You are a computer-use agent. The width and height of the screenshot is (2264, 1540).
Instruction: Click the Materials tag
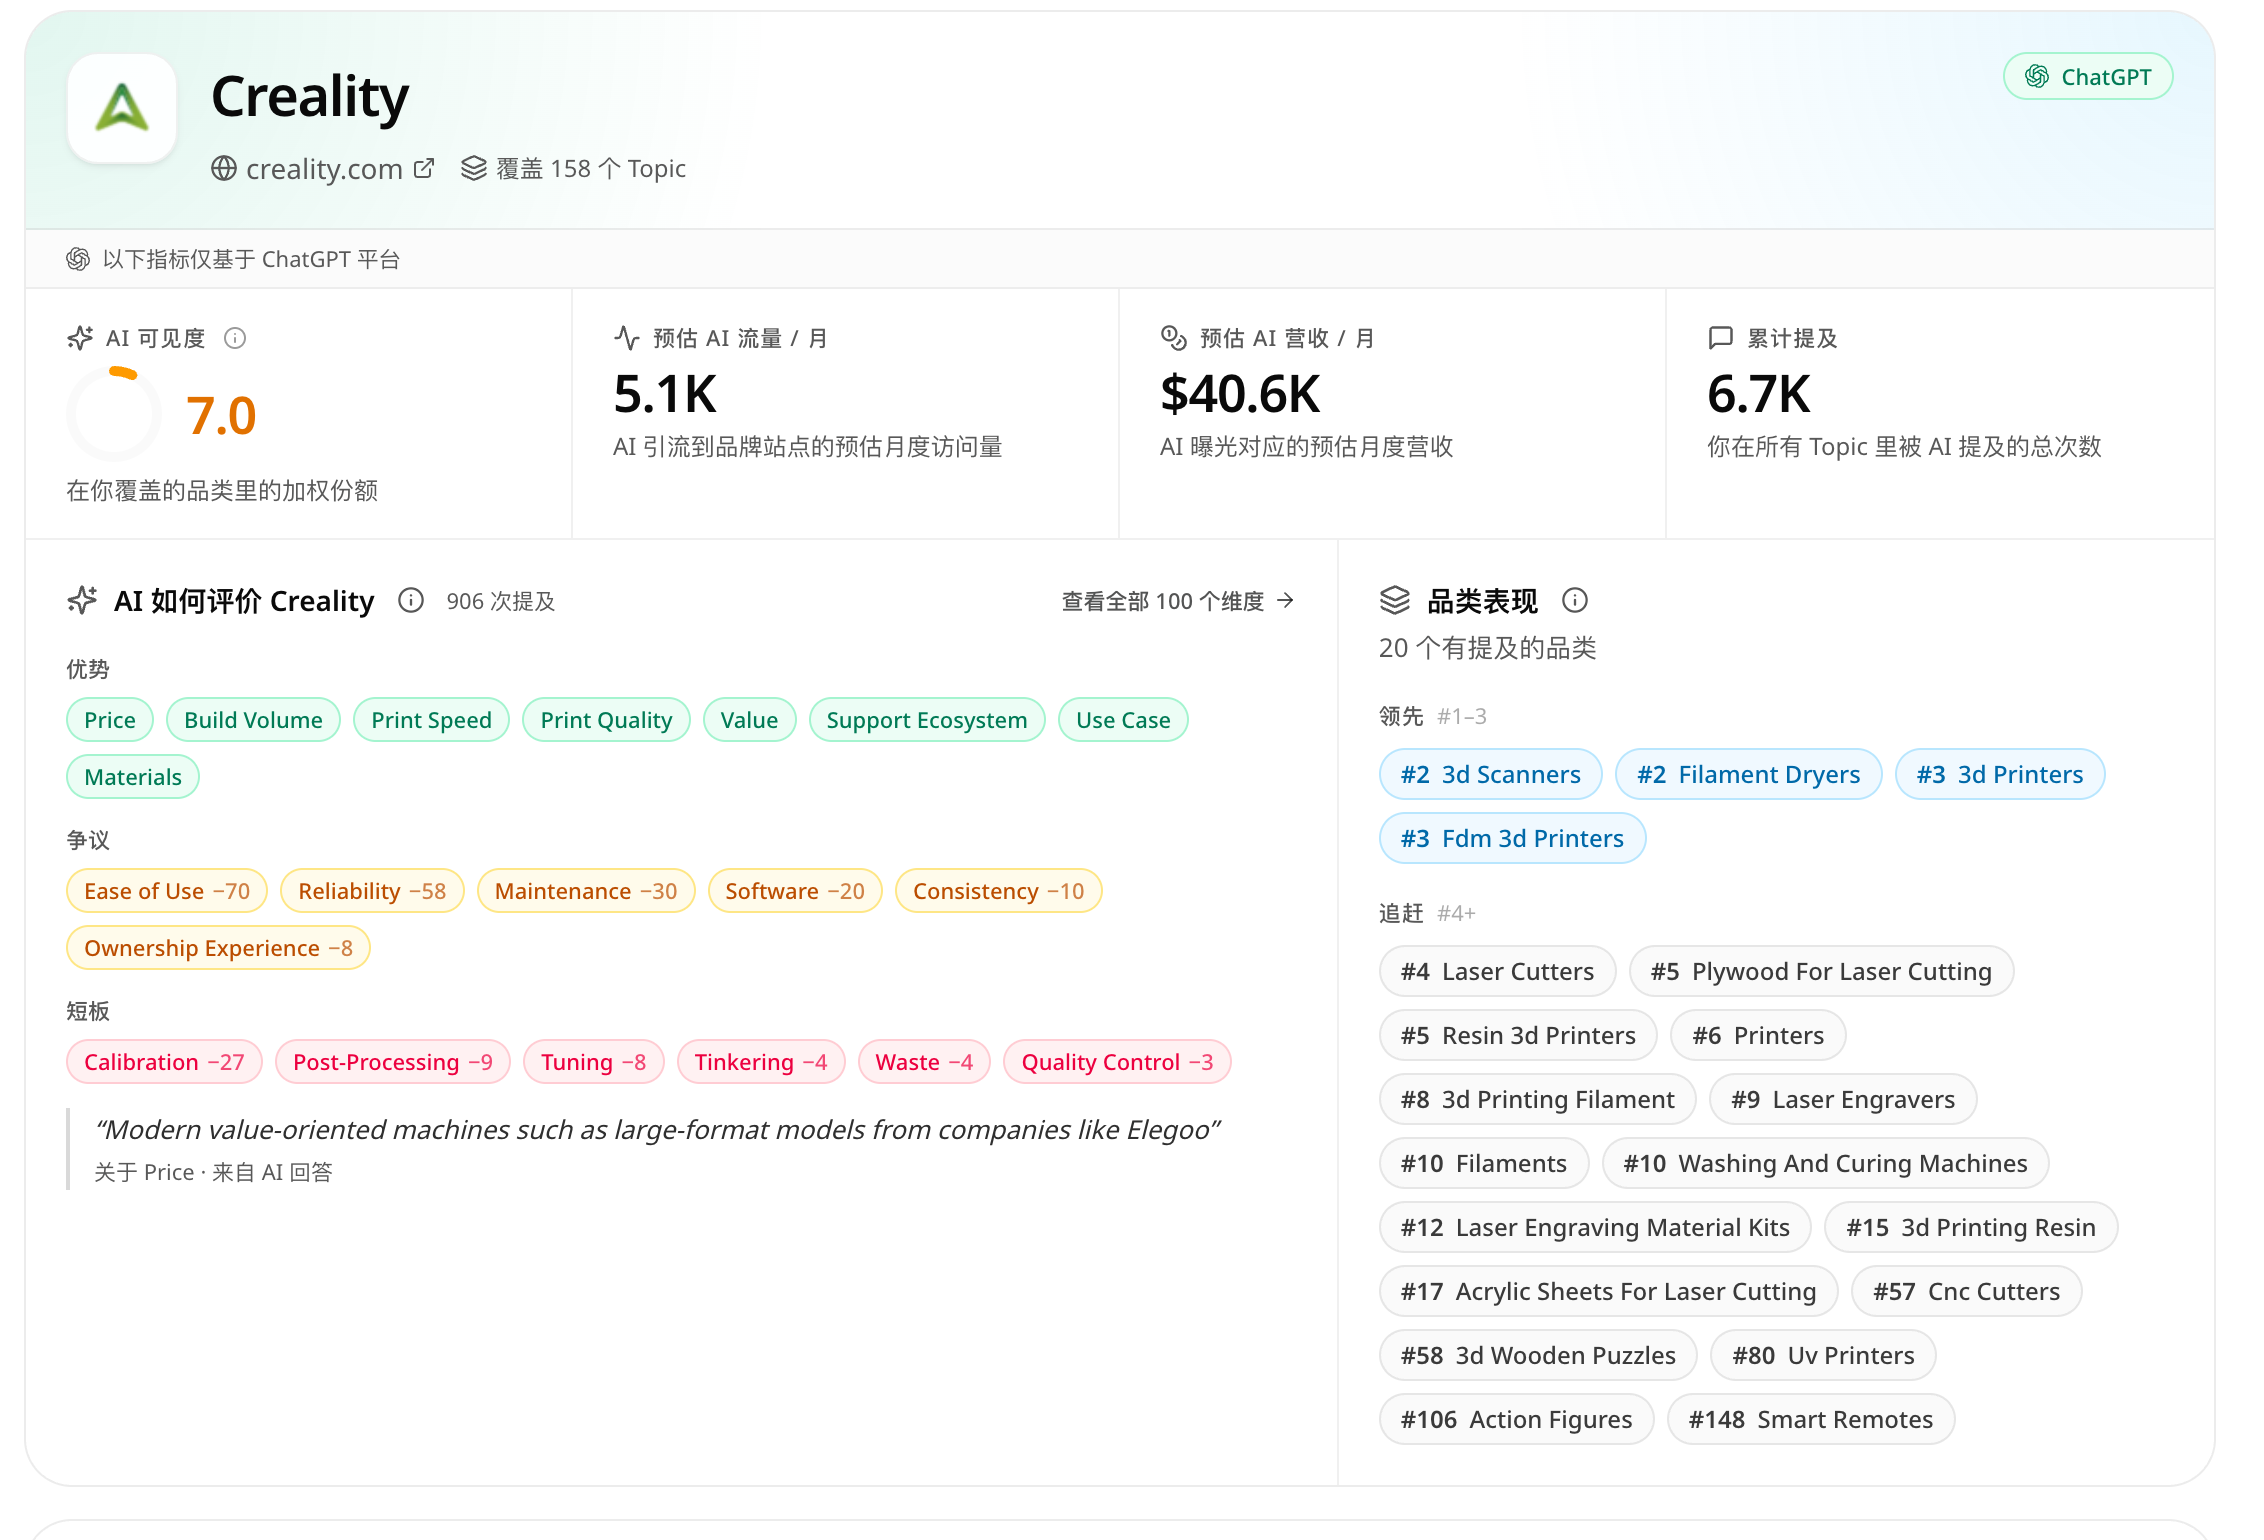tap(133, 777)
